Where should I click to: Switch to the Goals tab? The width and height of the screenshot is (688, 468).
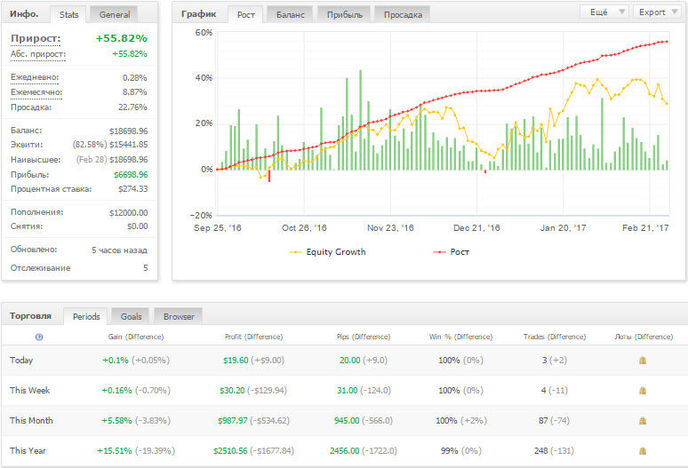131,316
